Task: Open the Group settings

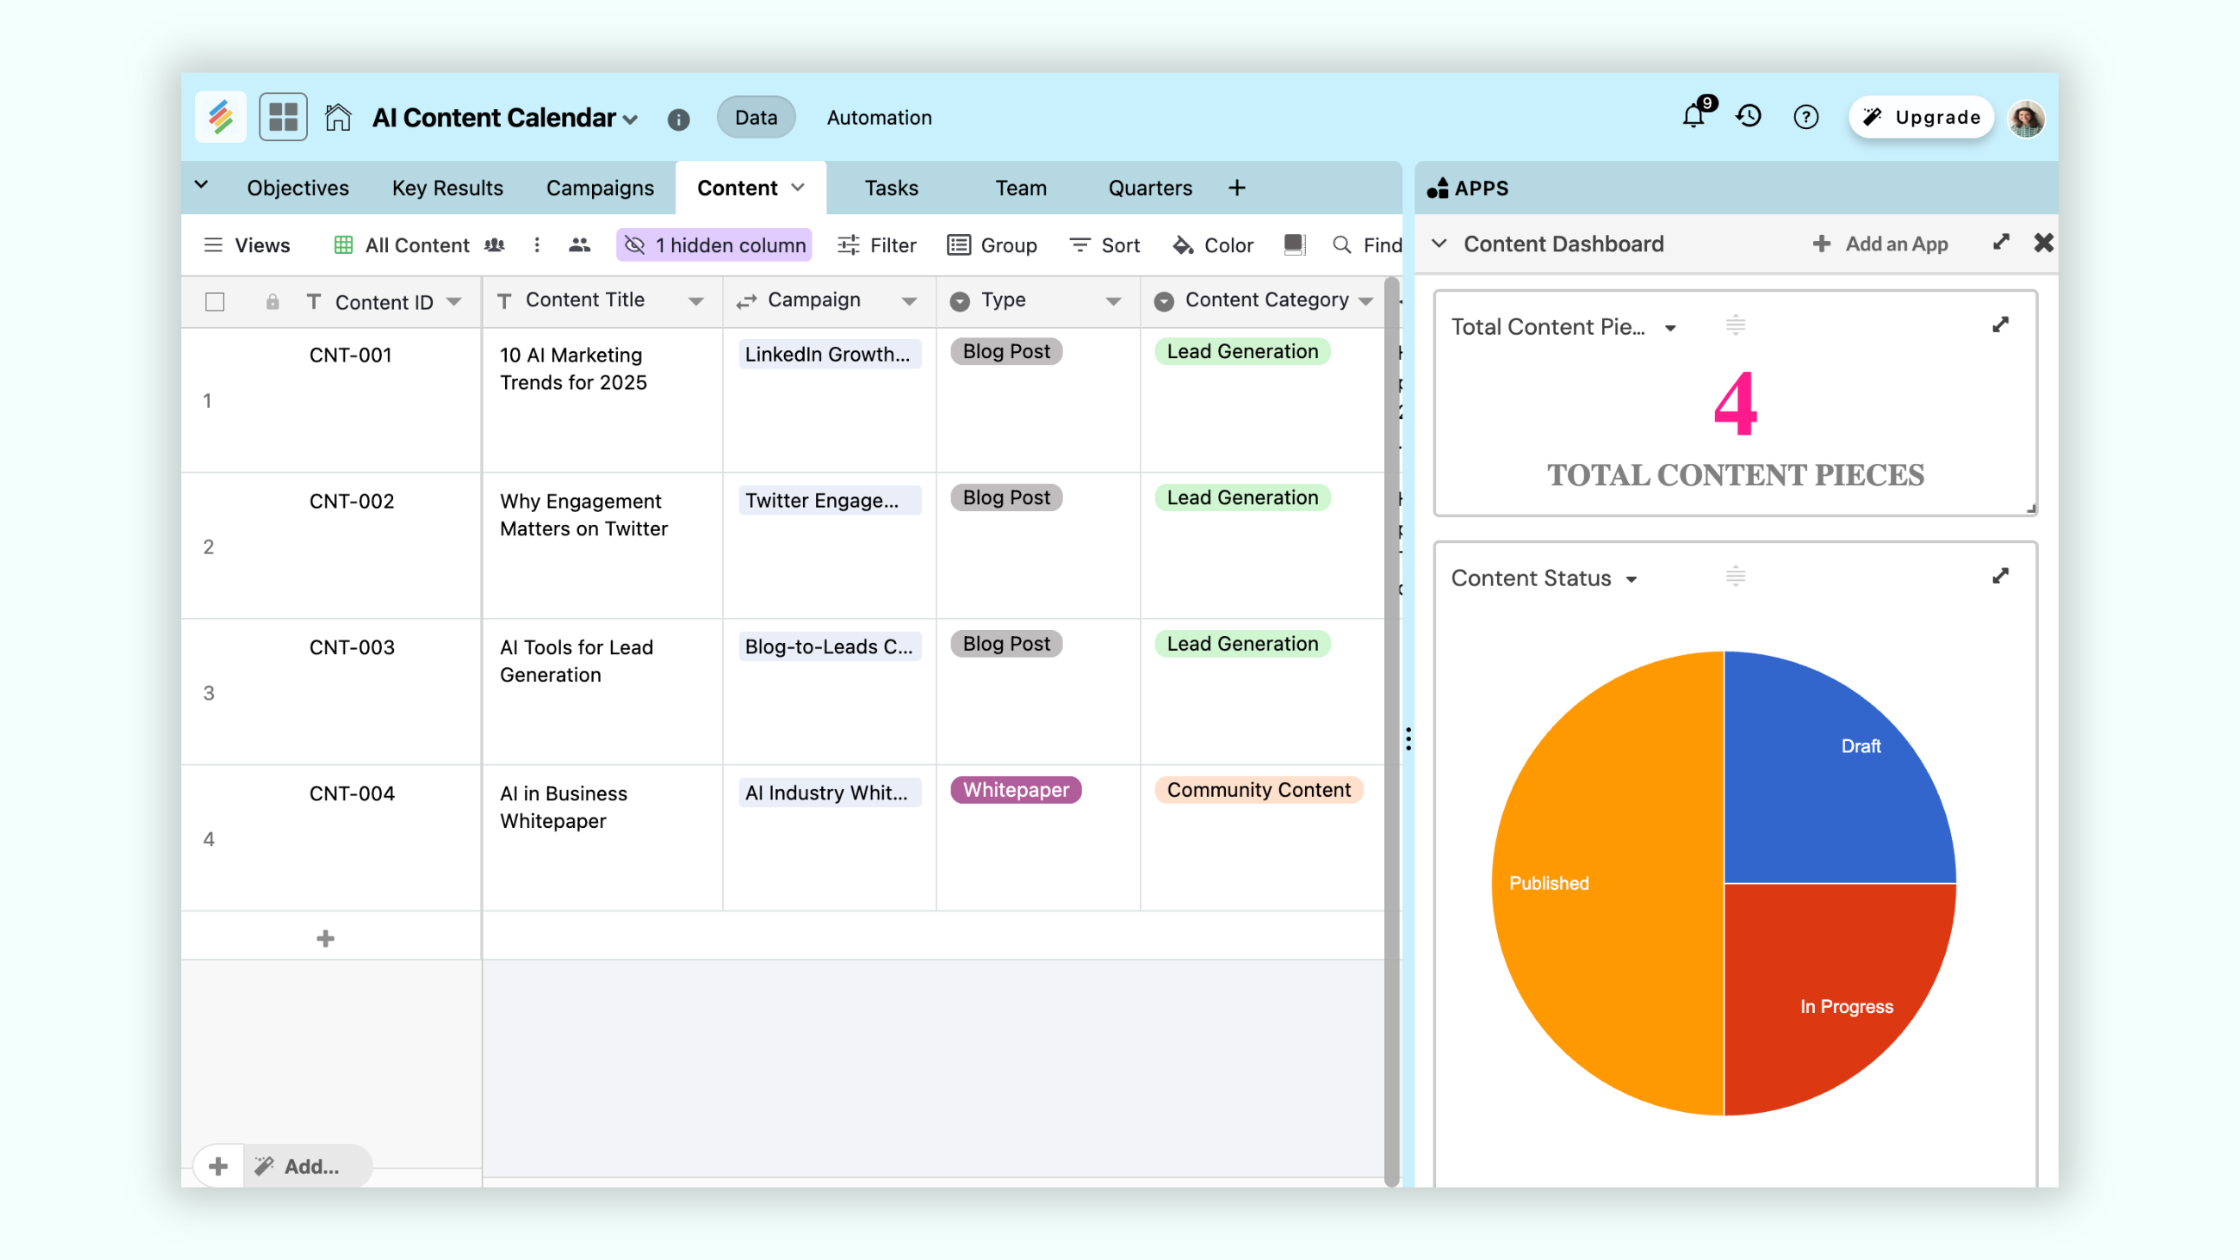Action: pos(993,245)
